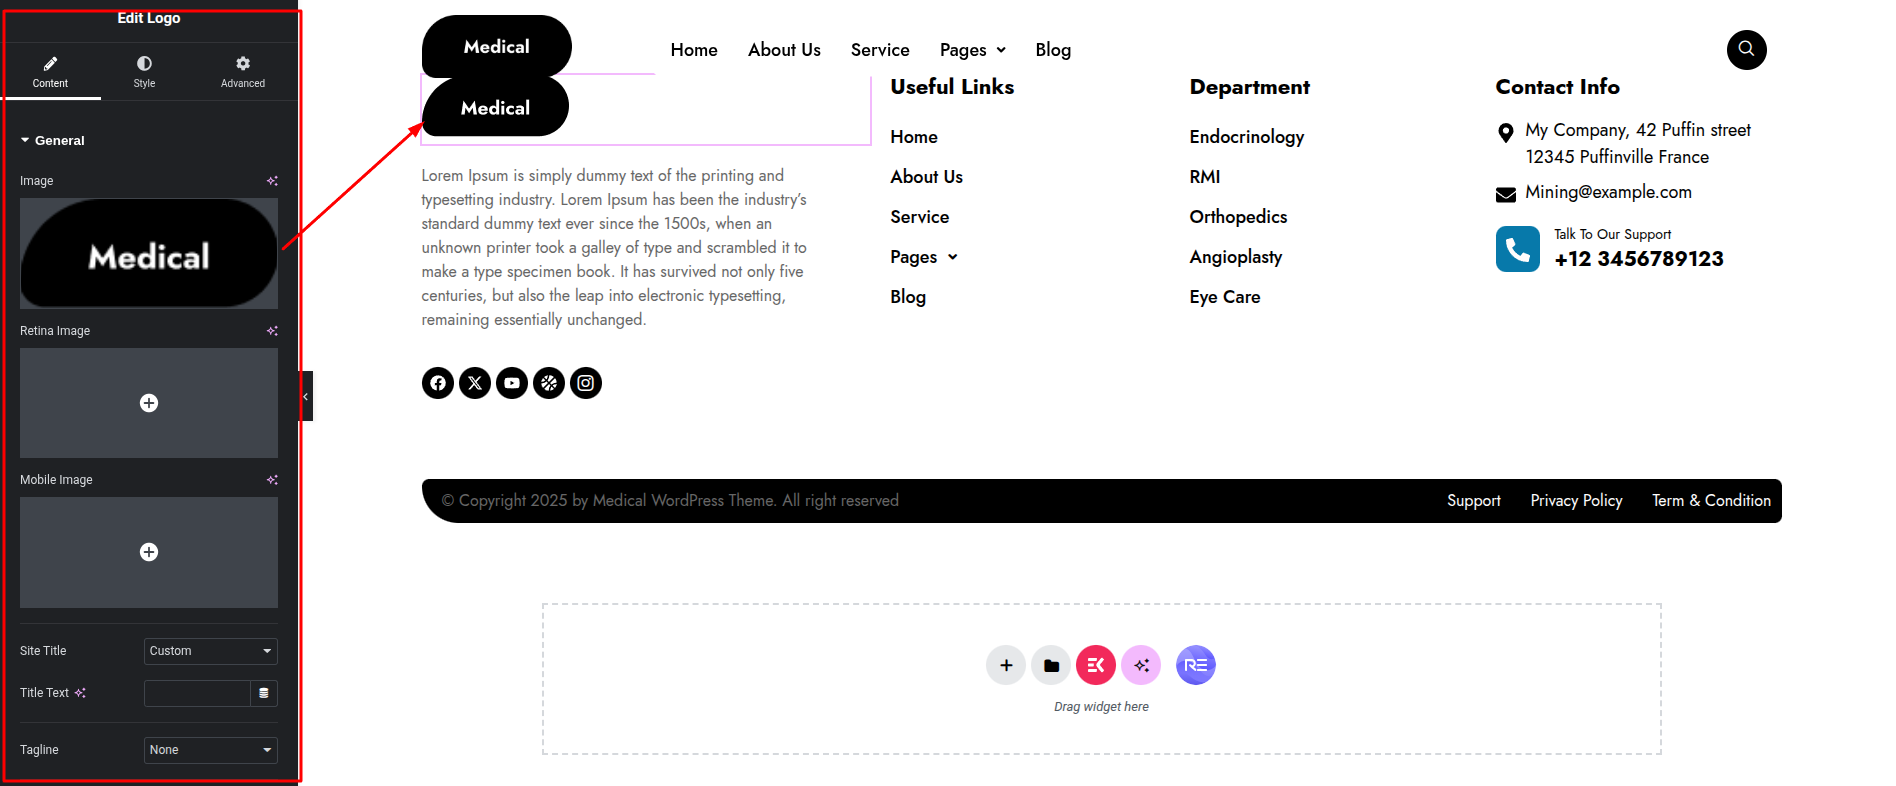Click the Instagram social icon

(x=586, y=383)
